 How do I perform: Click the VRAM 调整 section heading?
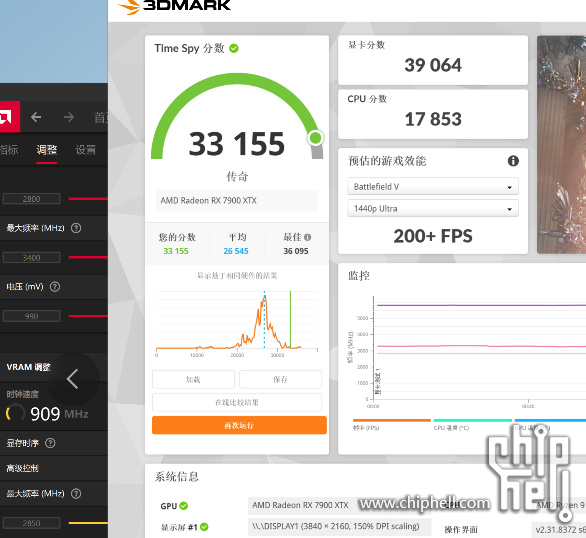(x=28, y=367)
